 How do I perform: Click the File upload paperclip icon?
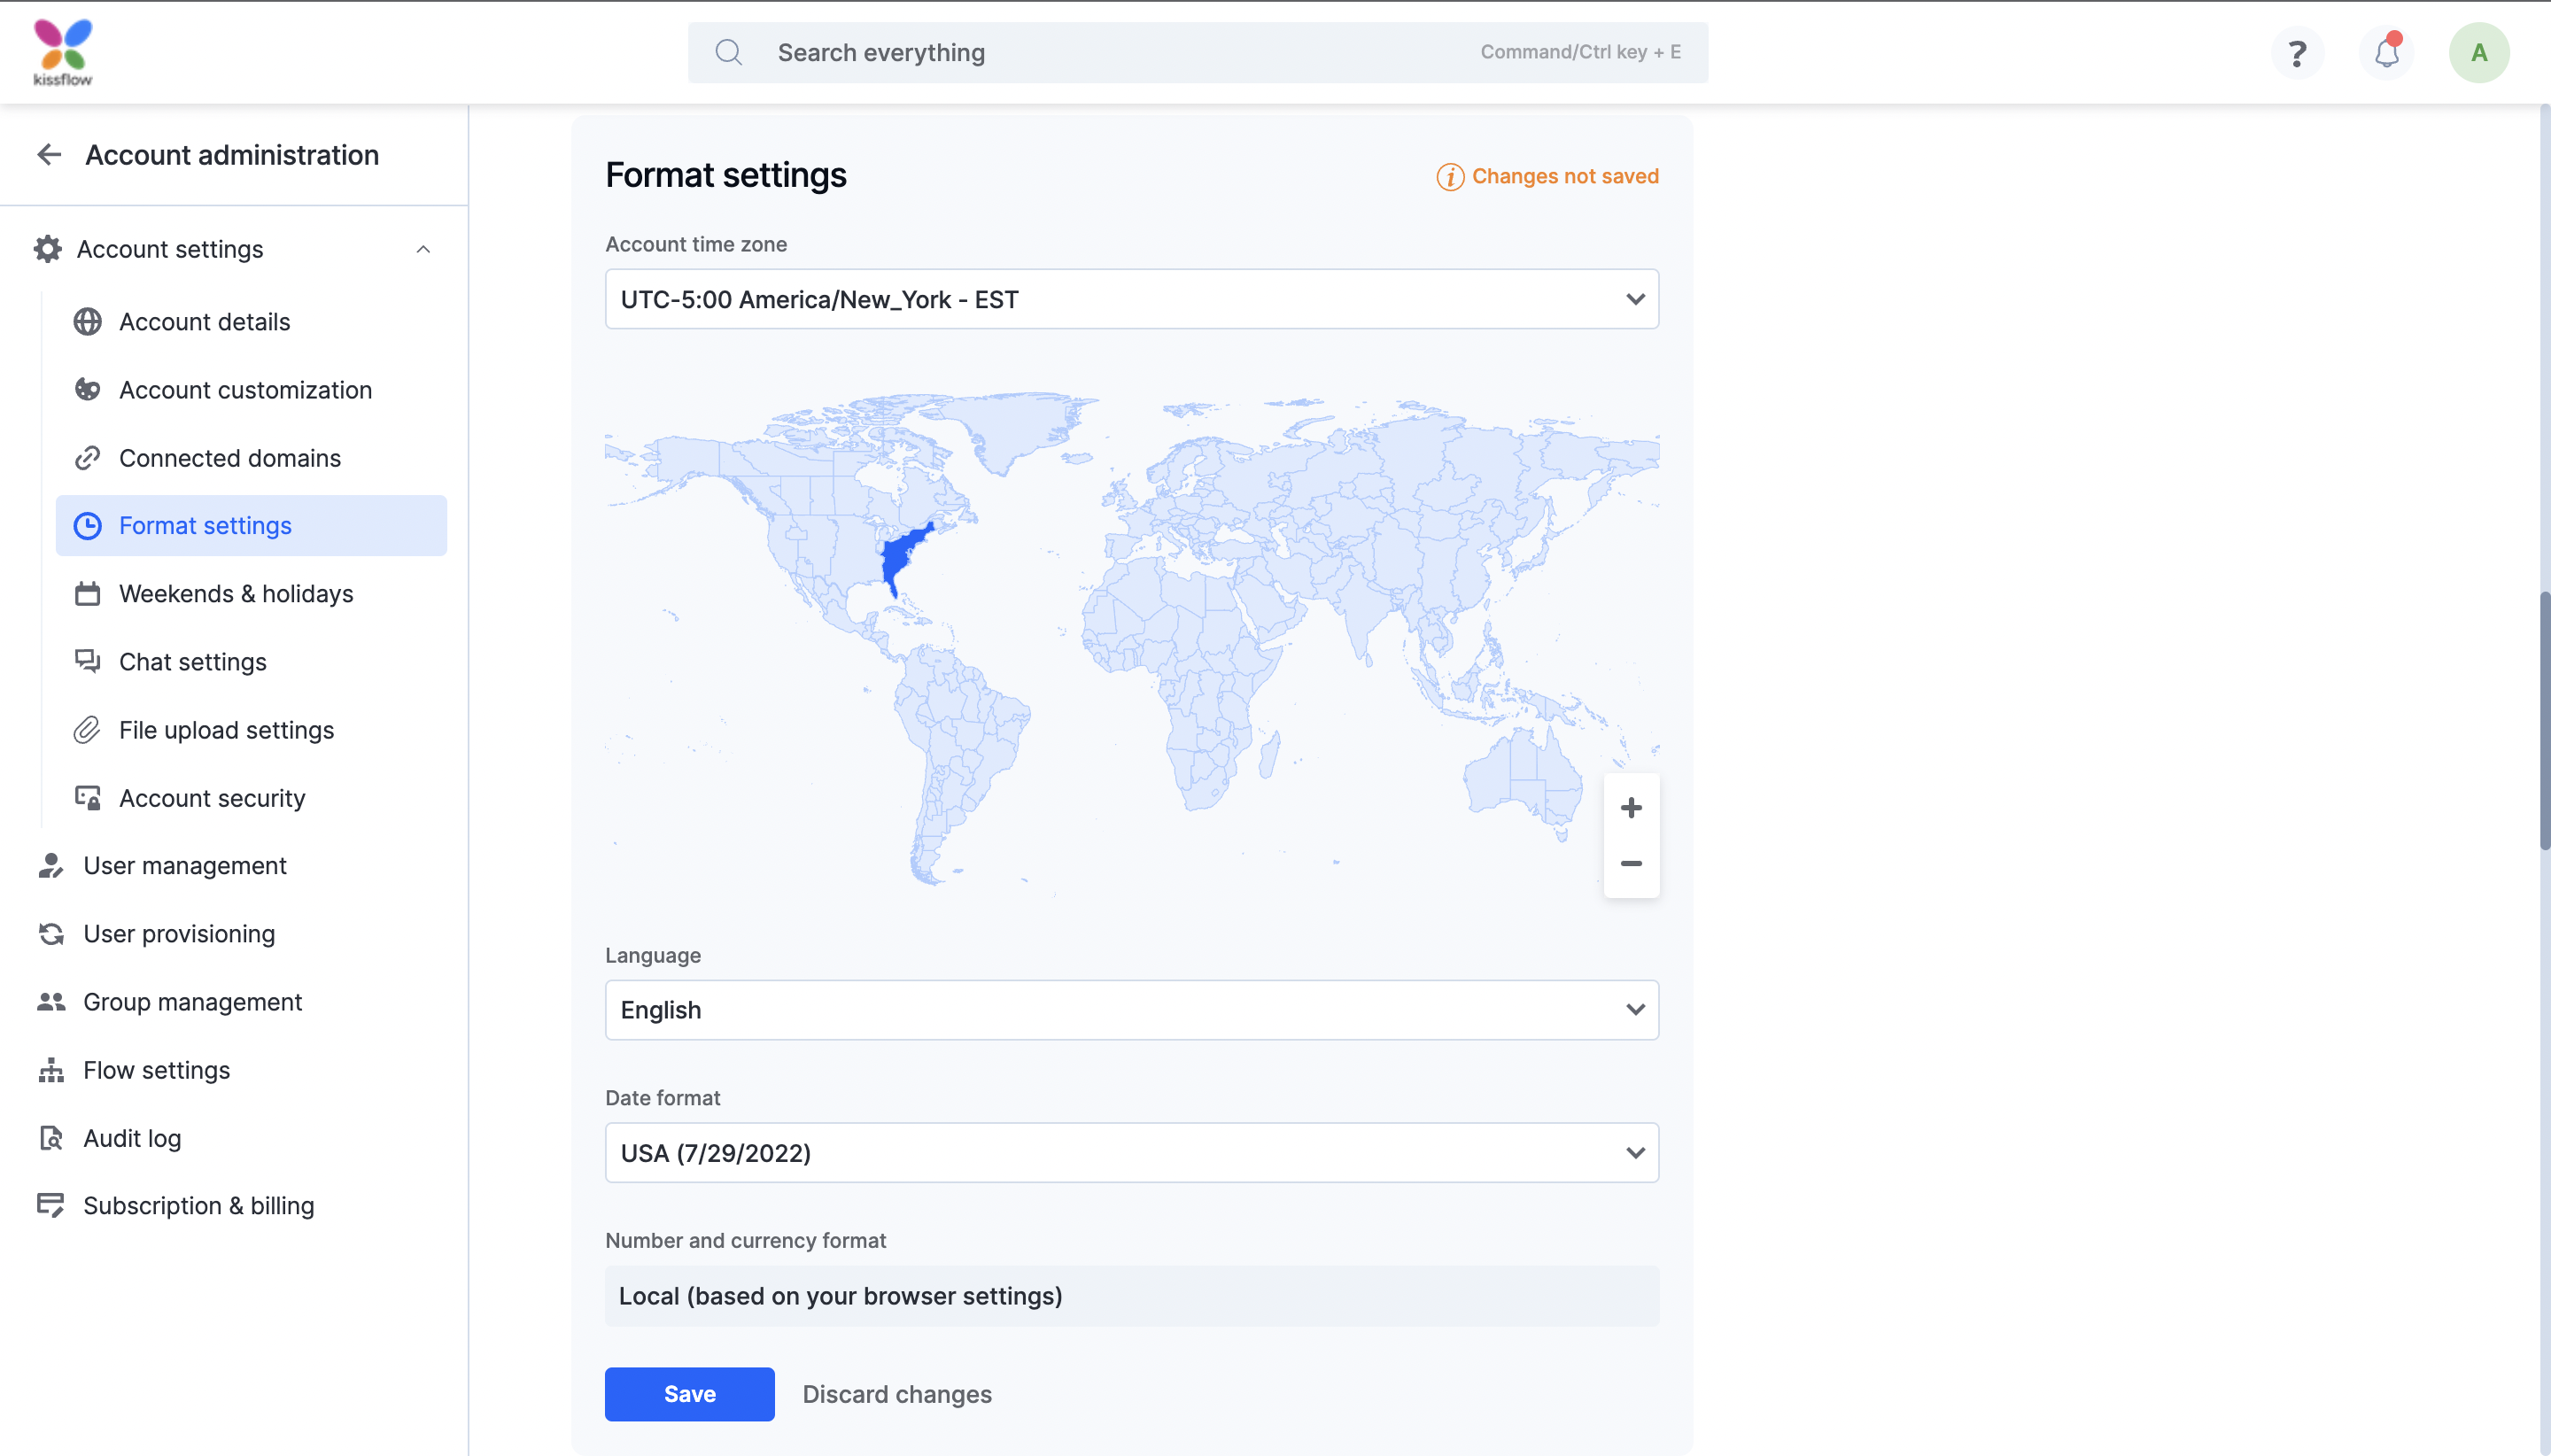[x=88, y=730]
